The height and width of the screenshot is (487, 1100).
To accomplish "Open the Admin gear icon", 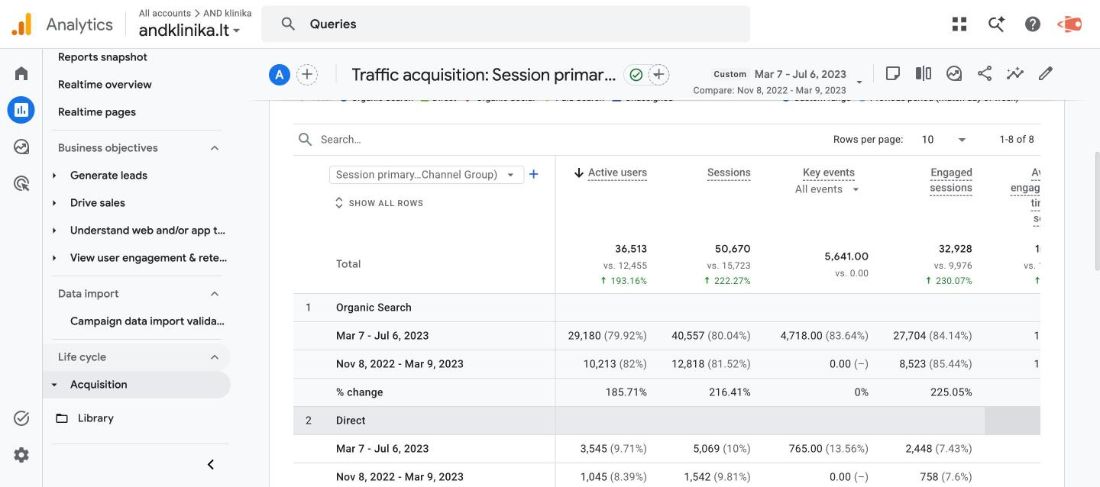I will click(x=21, y=455).
